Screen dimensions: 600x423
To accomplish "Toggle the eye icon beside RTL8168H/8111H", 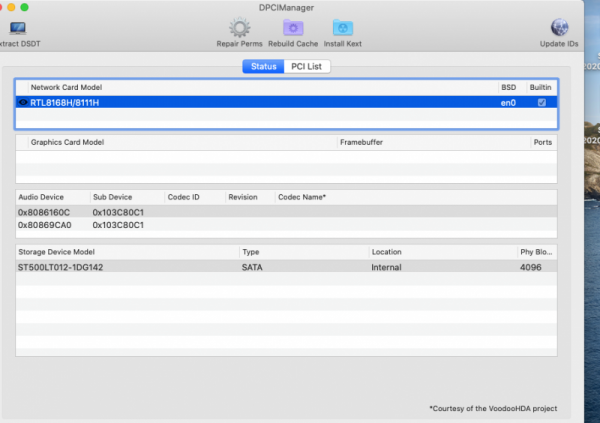I will pyautogui.click(x=23, y=102).
